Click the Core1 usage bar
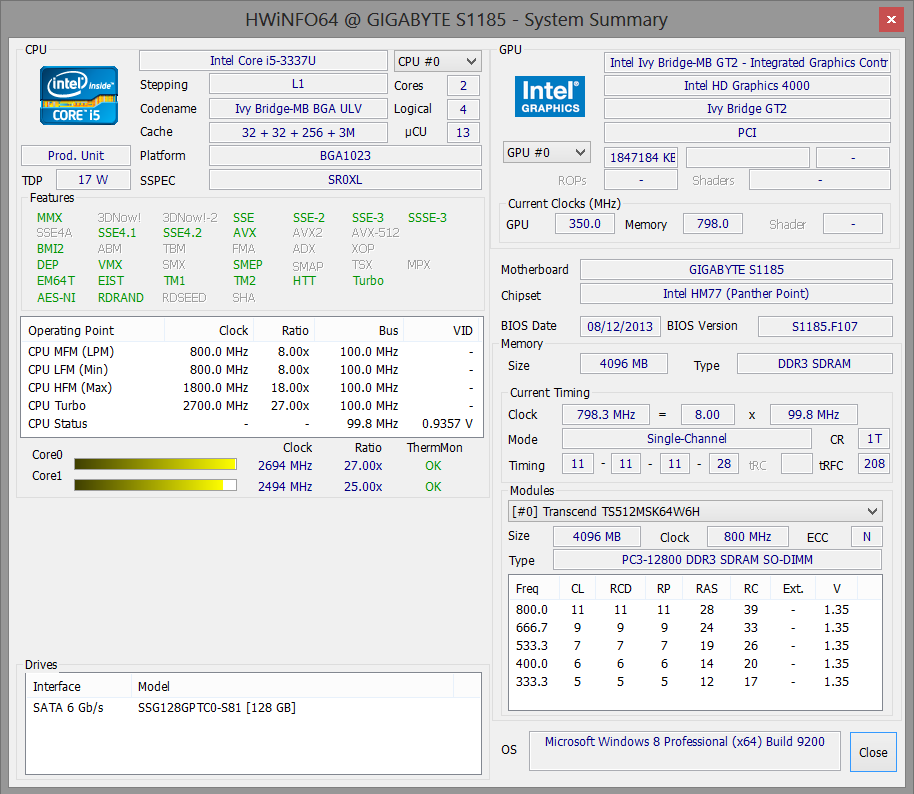 tap(155, 485)
